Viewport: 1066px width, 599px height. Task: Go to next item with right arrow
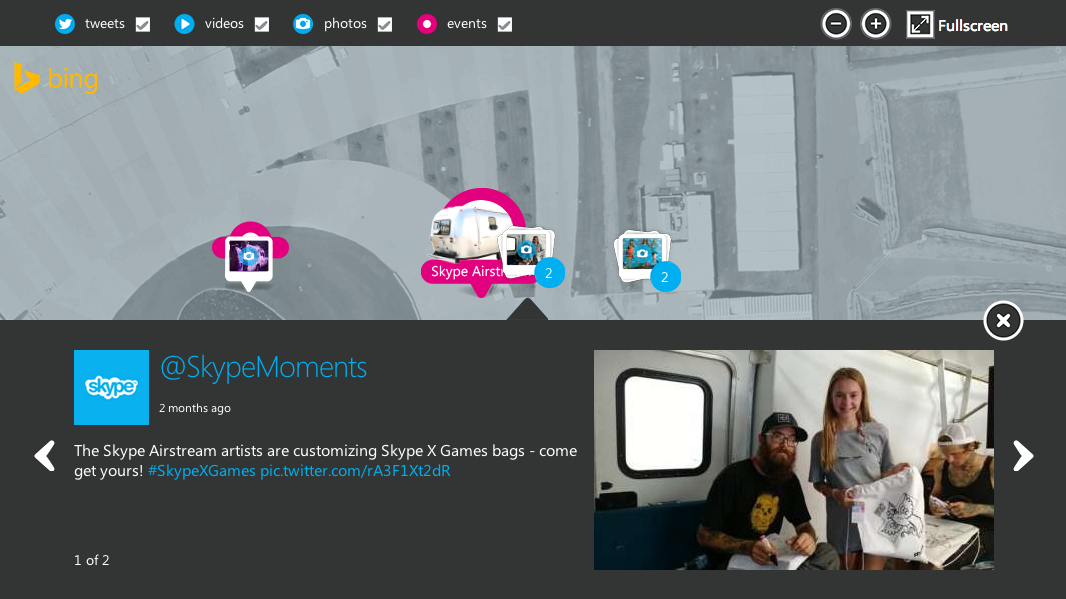pyautogui.click(x=1023, y=456)
